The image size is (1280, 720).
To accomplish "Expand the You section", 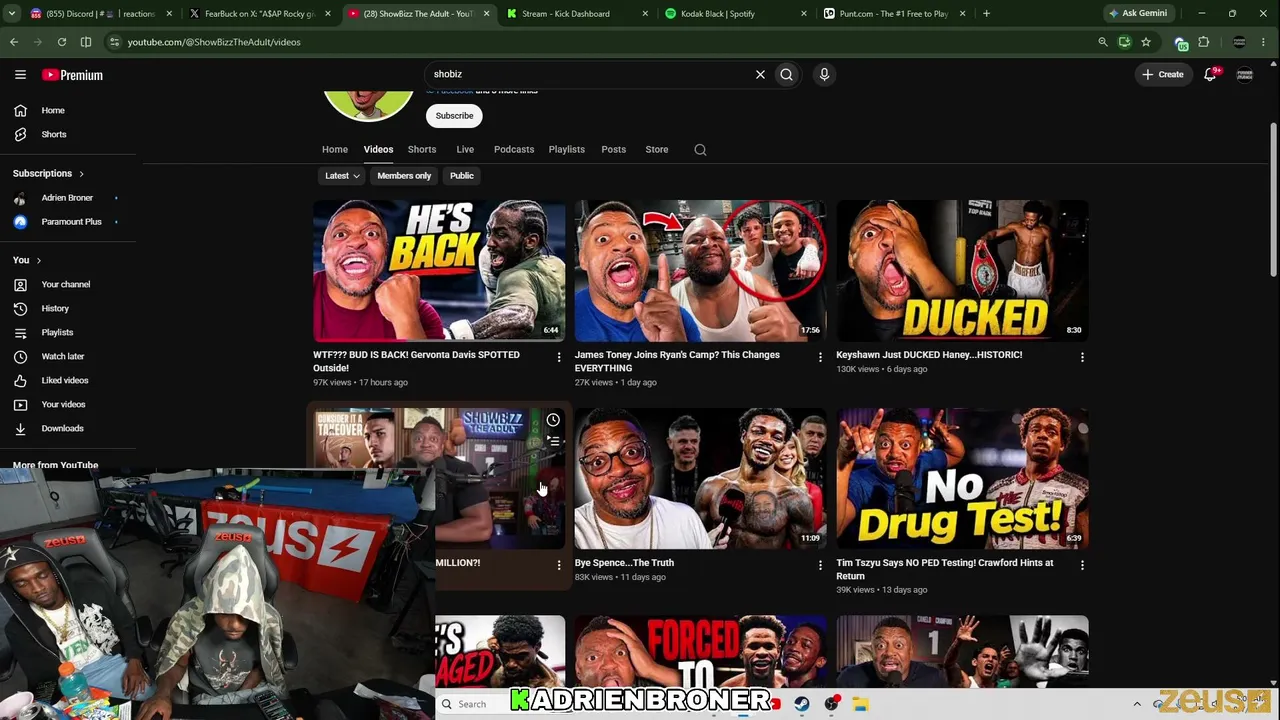I will (x=27, y=260).
